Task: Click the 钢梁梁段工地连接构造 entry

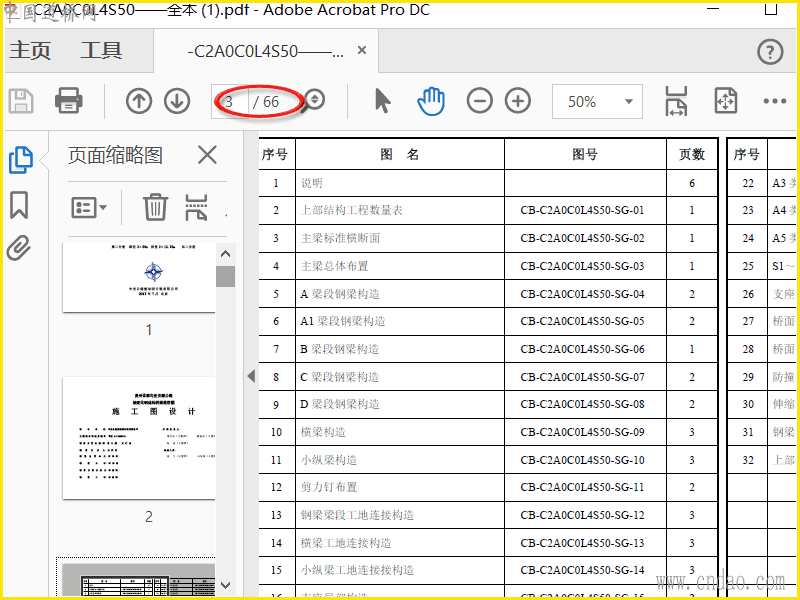Action: pyautogui.click(x=357, y=515)
